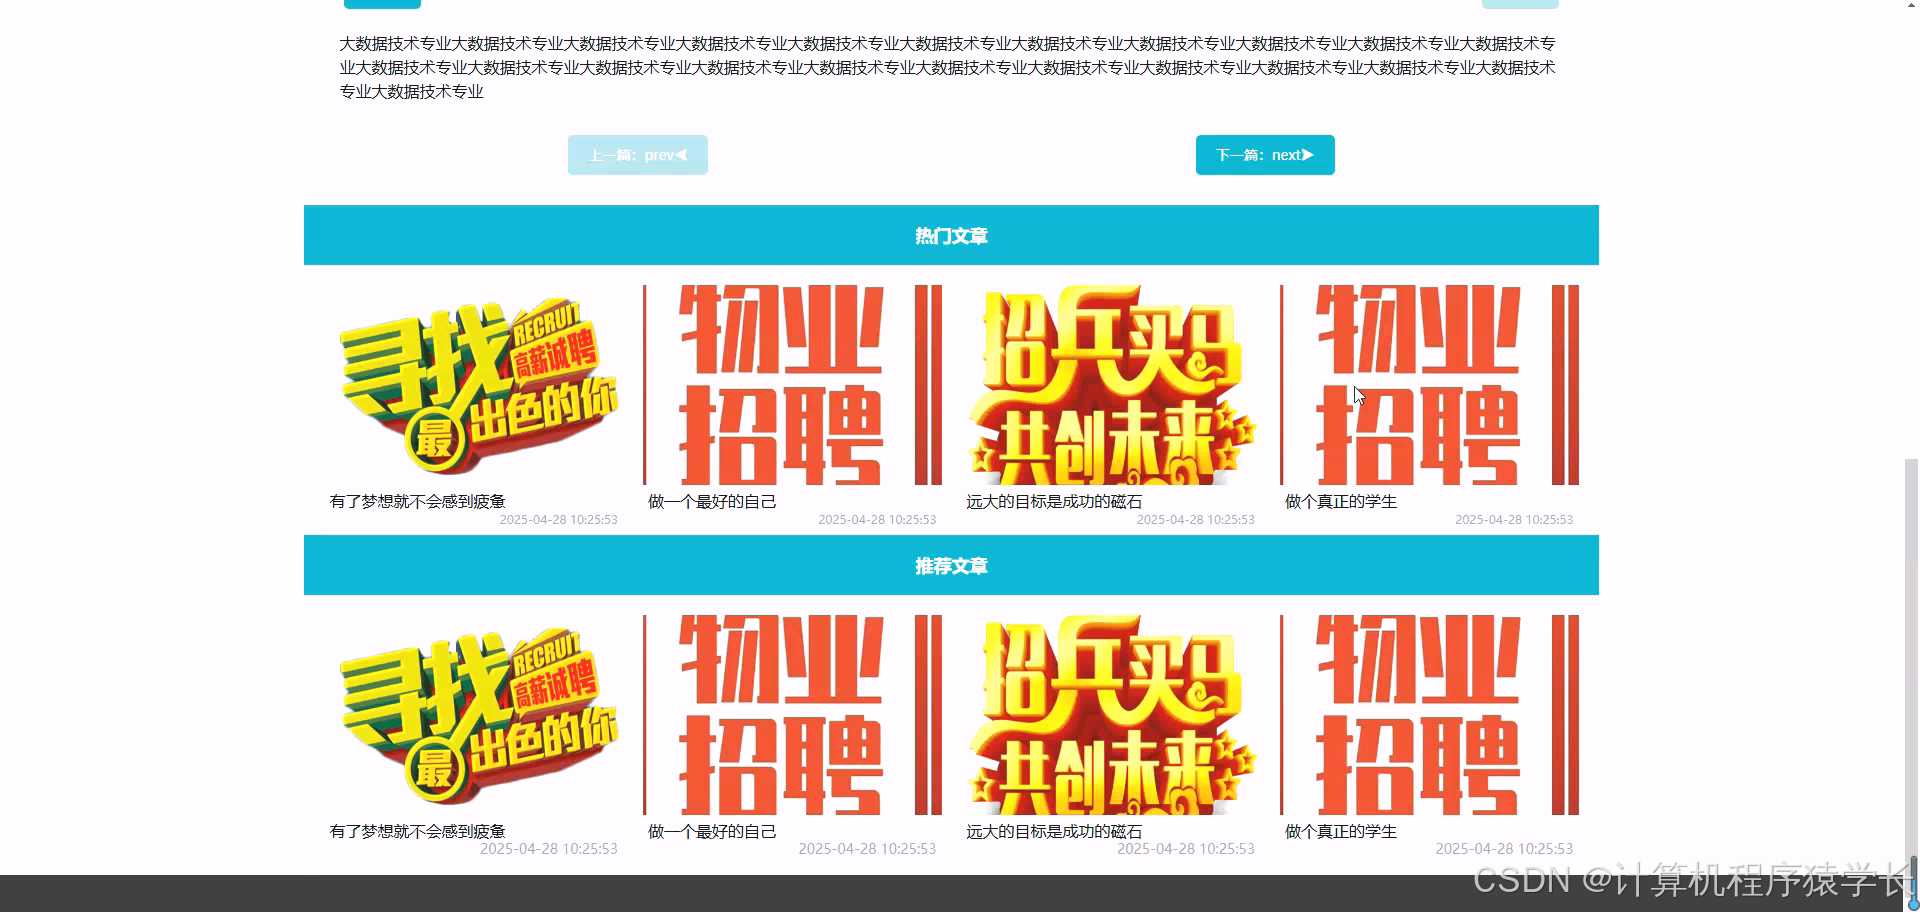Click the teal button at top left
The image size is (1920, 912).
(382, 4)
